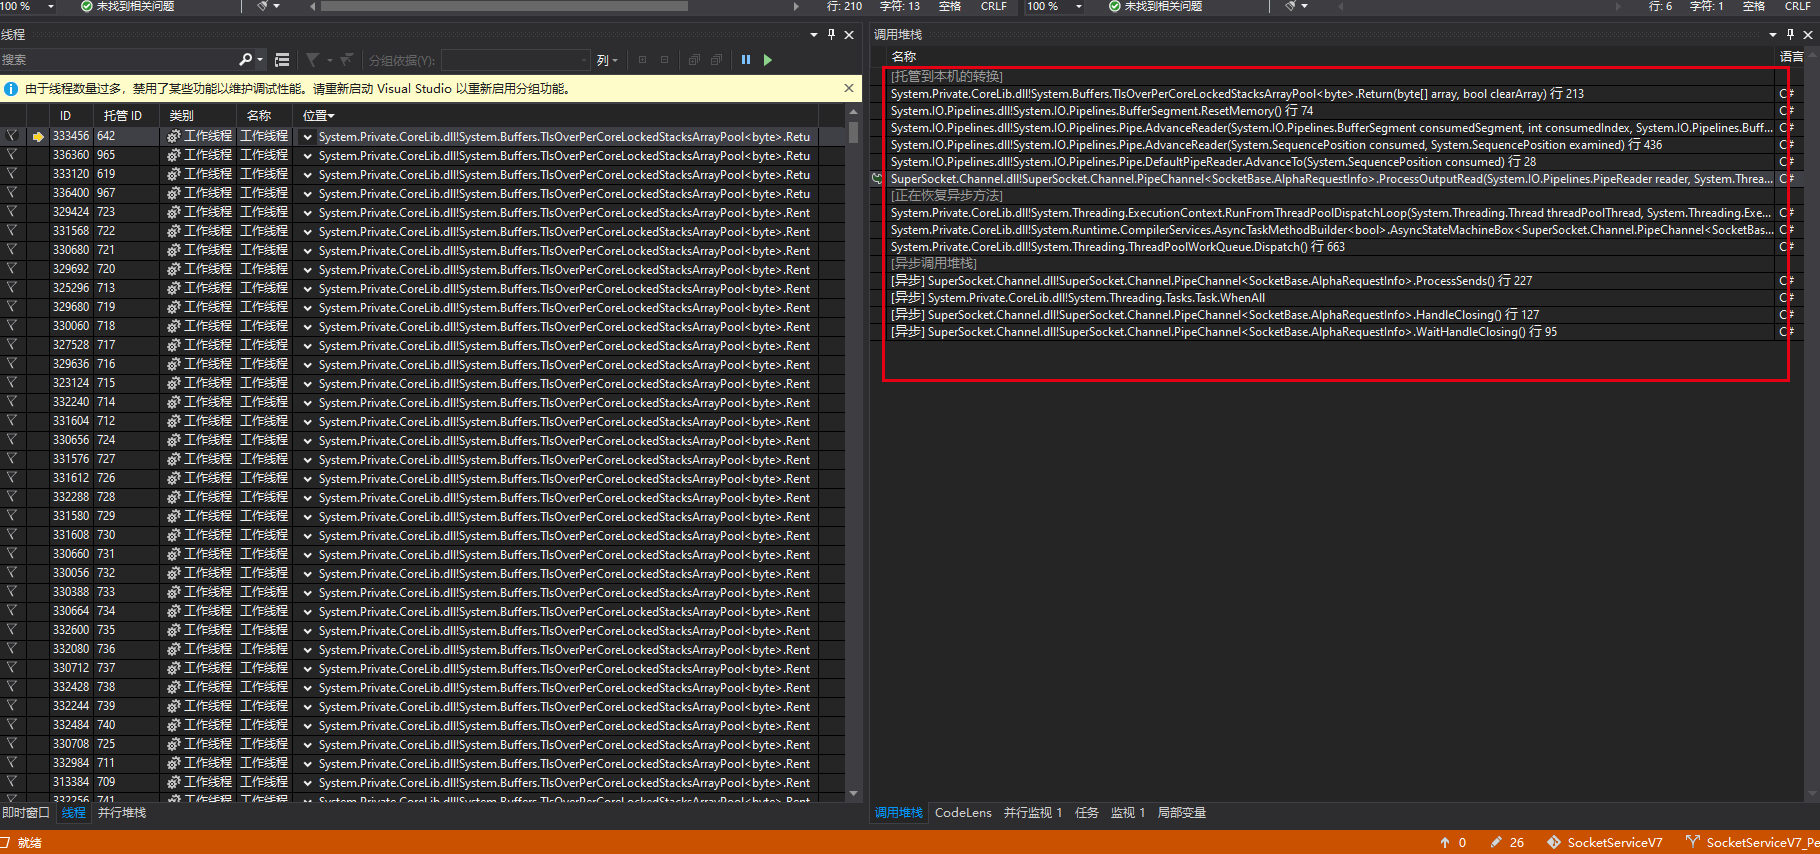Toggle the flag for thread 336360

[x=12, y=155]
